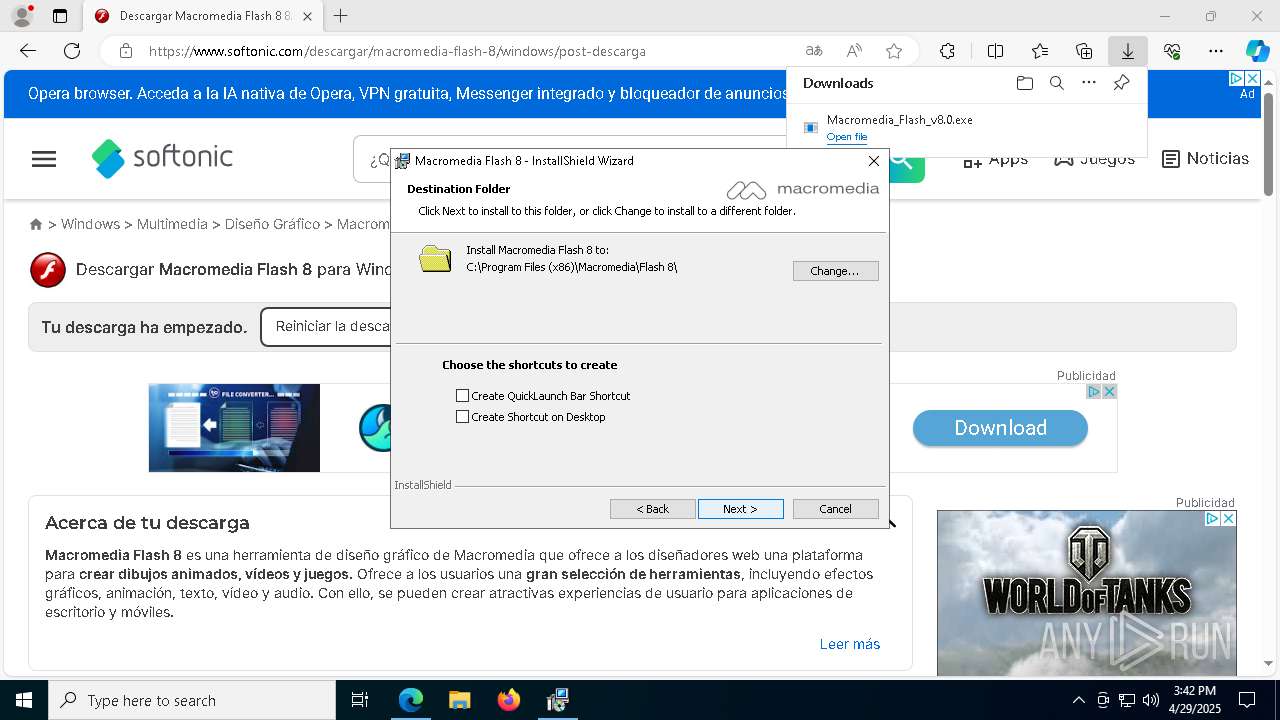
Task: Close the Descargar Macromedia Flash 8 tab
Action: point(307,16)
